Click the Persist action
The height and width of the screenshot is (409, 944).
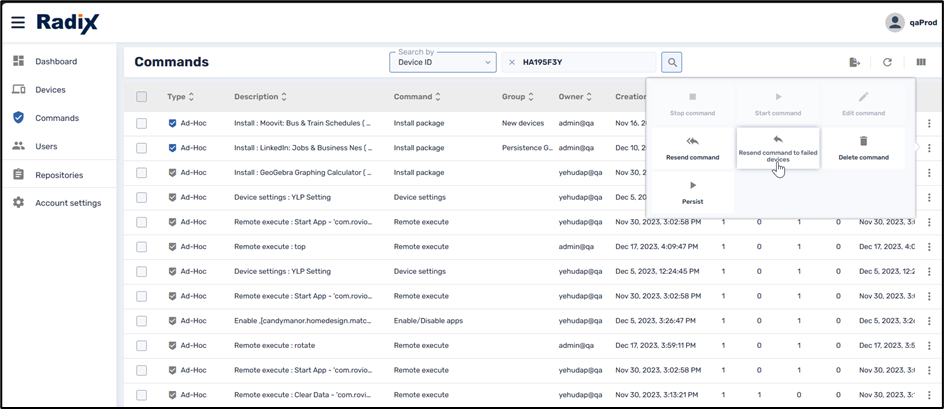[x=692, y=191]
